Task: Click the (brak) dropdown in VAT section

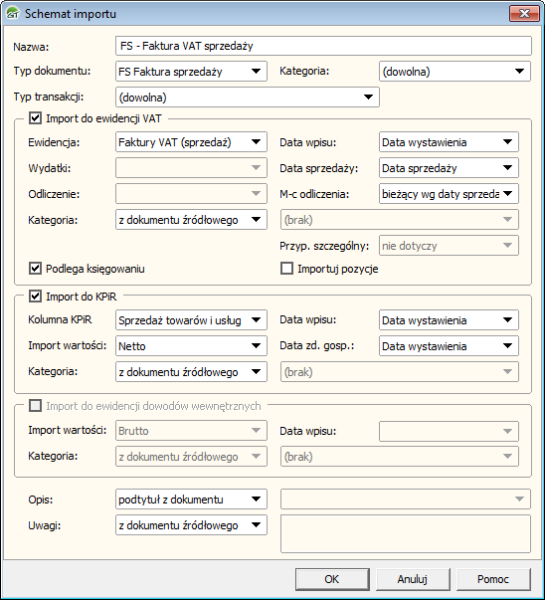Action: tap(399, 220)
